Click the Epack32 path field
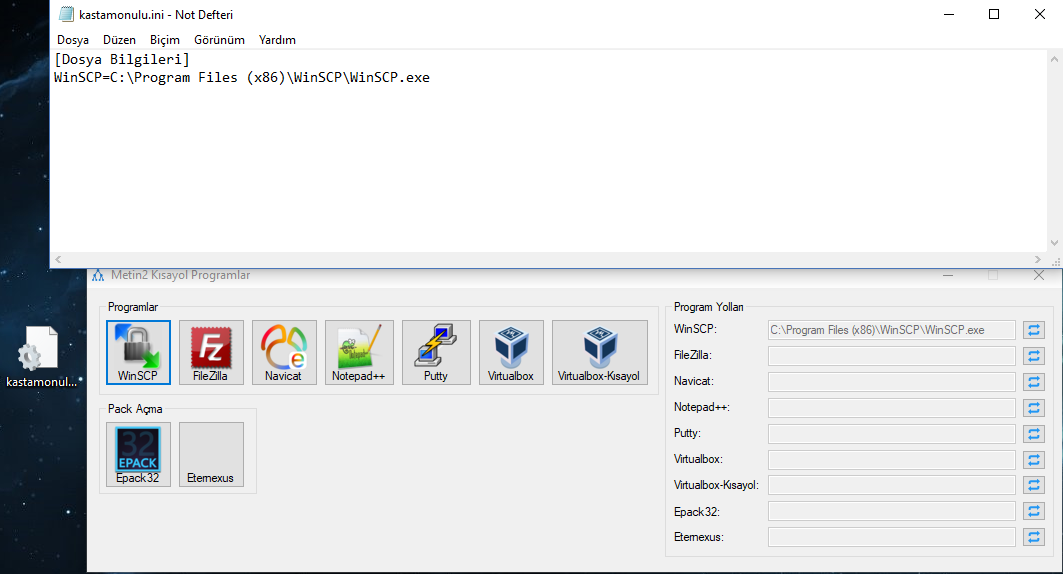This screenshot has height=574, width=1063. tap(891, 512)
